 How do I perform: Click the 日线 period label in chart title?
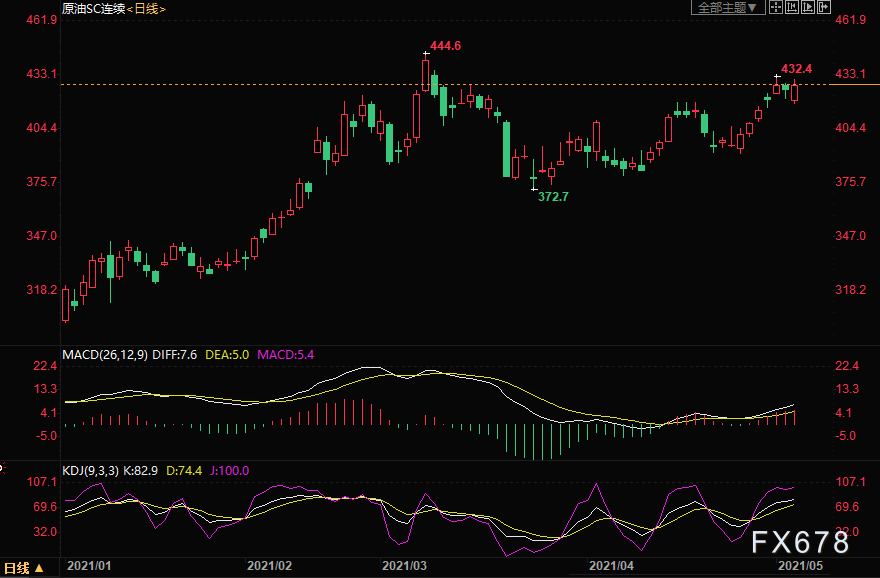(146, 8)
